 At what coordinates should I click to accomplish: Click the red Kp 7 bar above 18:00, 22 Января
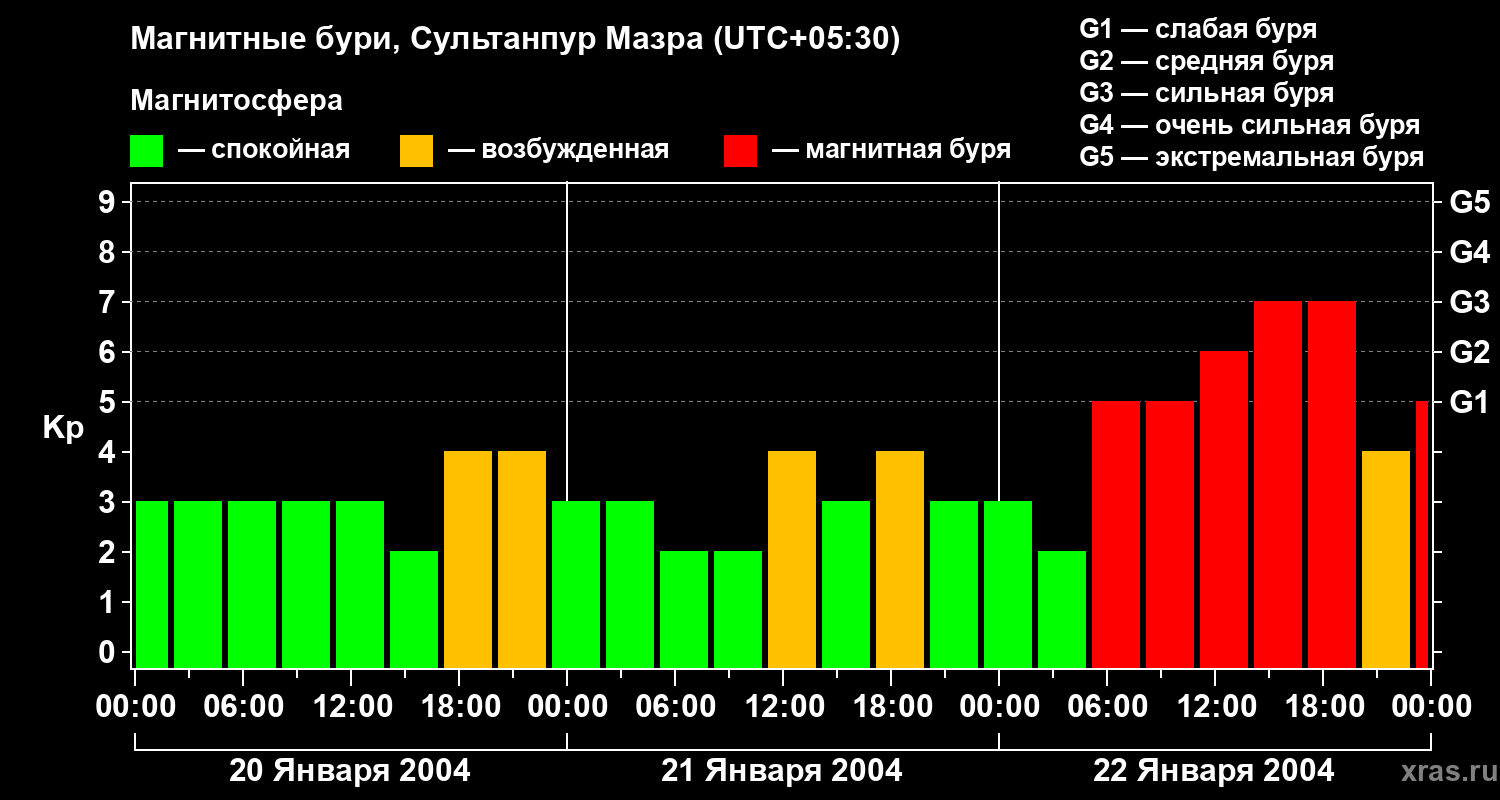tap(1332, 485)
